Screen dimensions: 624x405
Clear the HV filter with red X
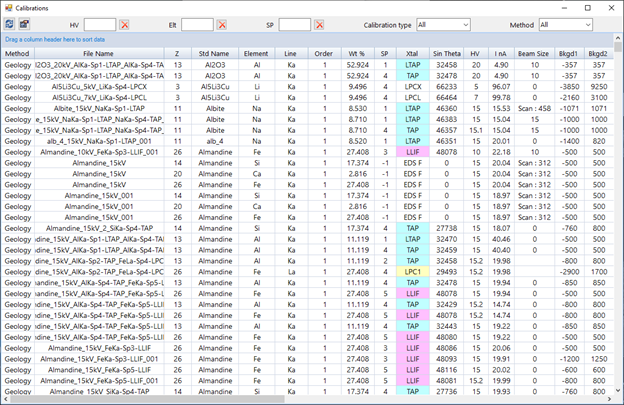[125, 25]
